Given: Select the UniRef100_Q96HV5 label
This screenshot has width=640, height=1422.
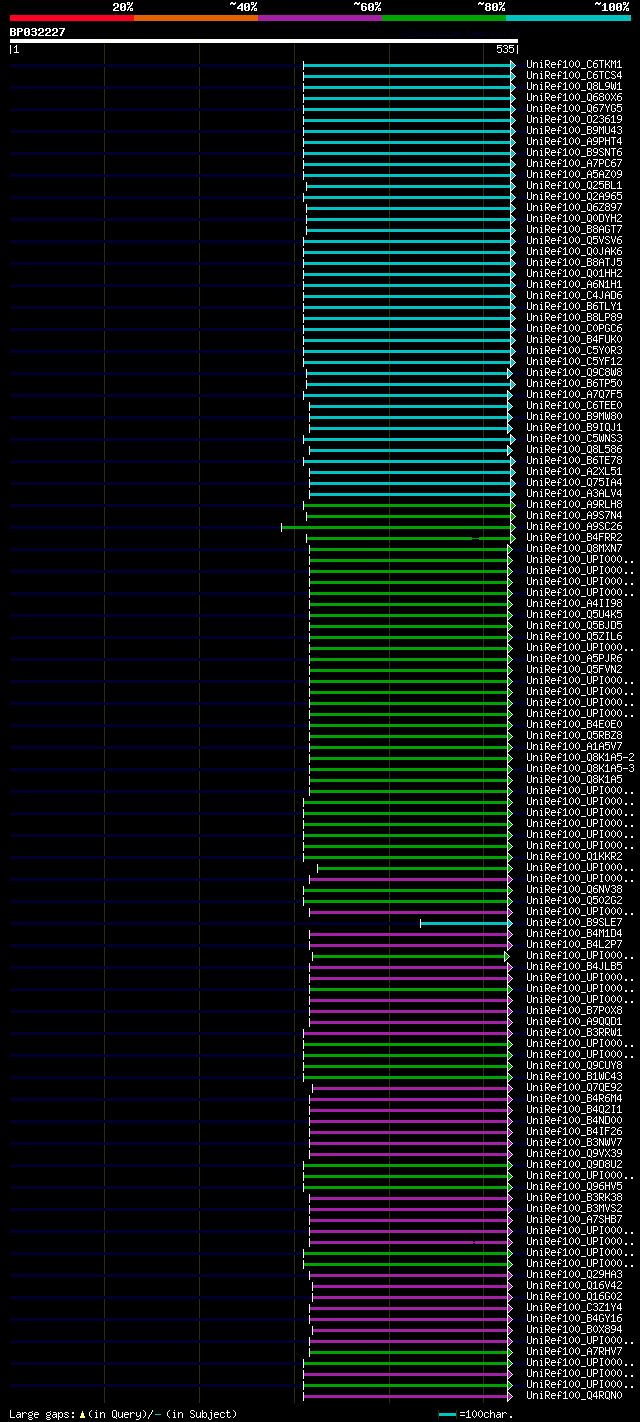Looking at the screenshot, I should (574, 1186).
